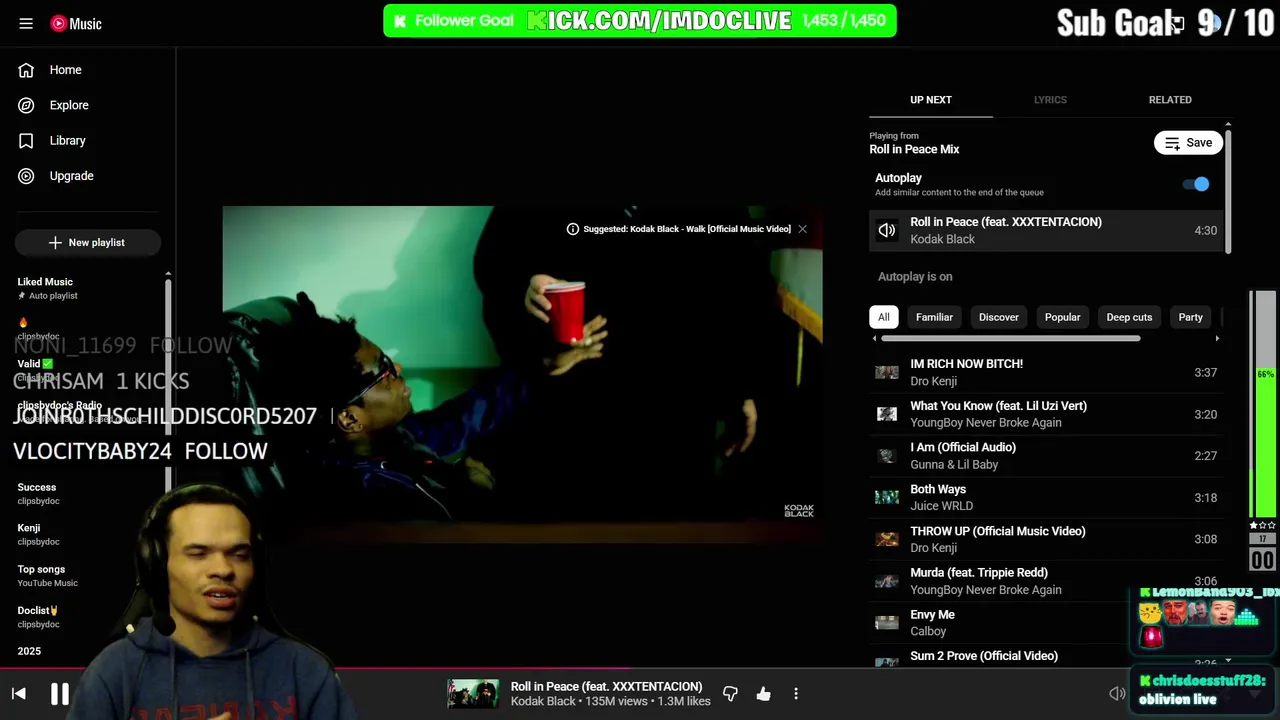Select the Popular filter chip
The width and height of the screenshot is (1280, 720).
click(1062, 317)
